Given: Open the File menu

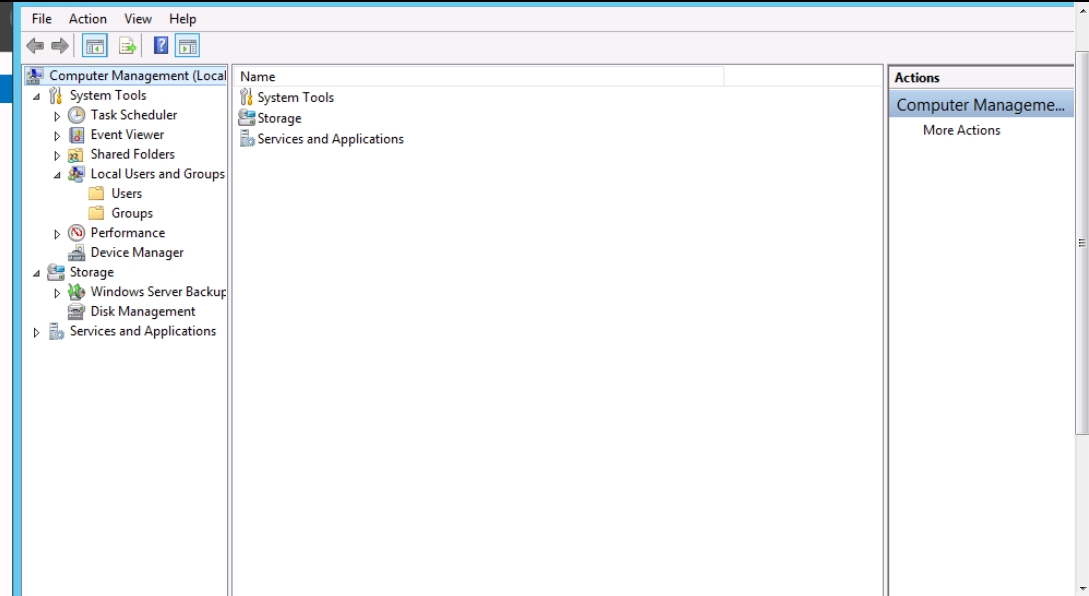Looking at the screenshot, I should click(42, 19).
